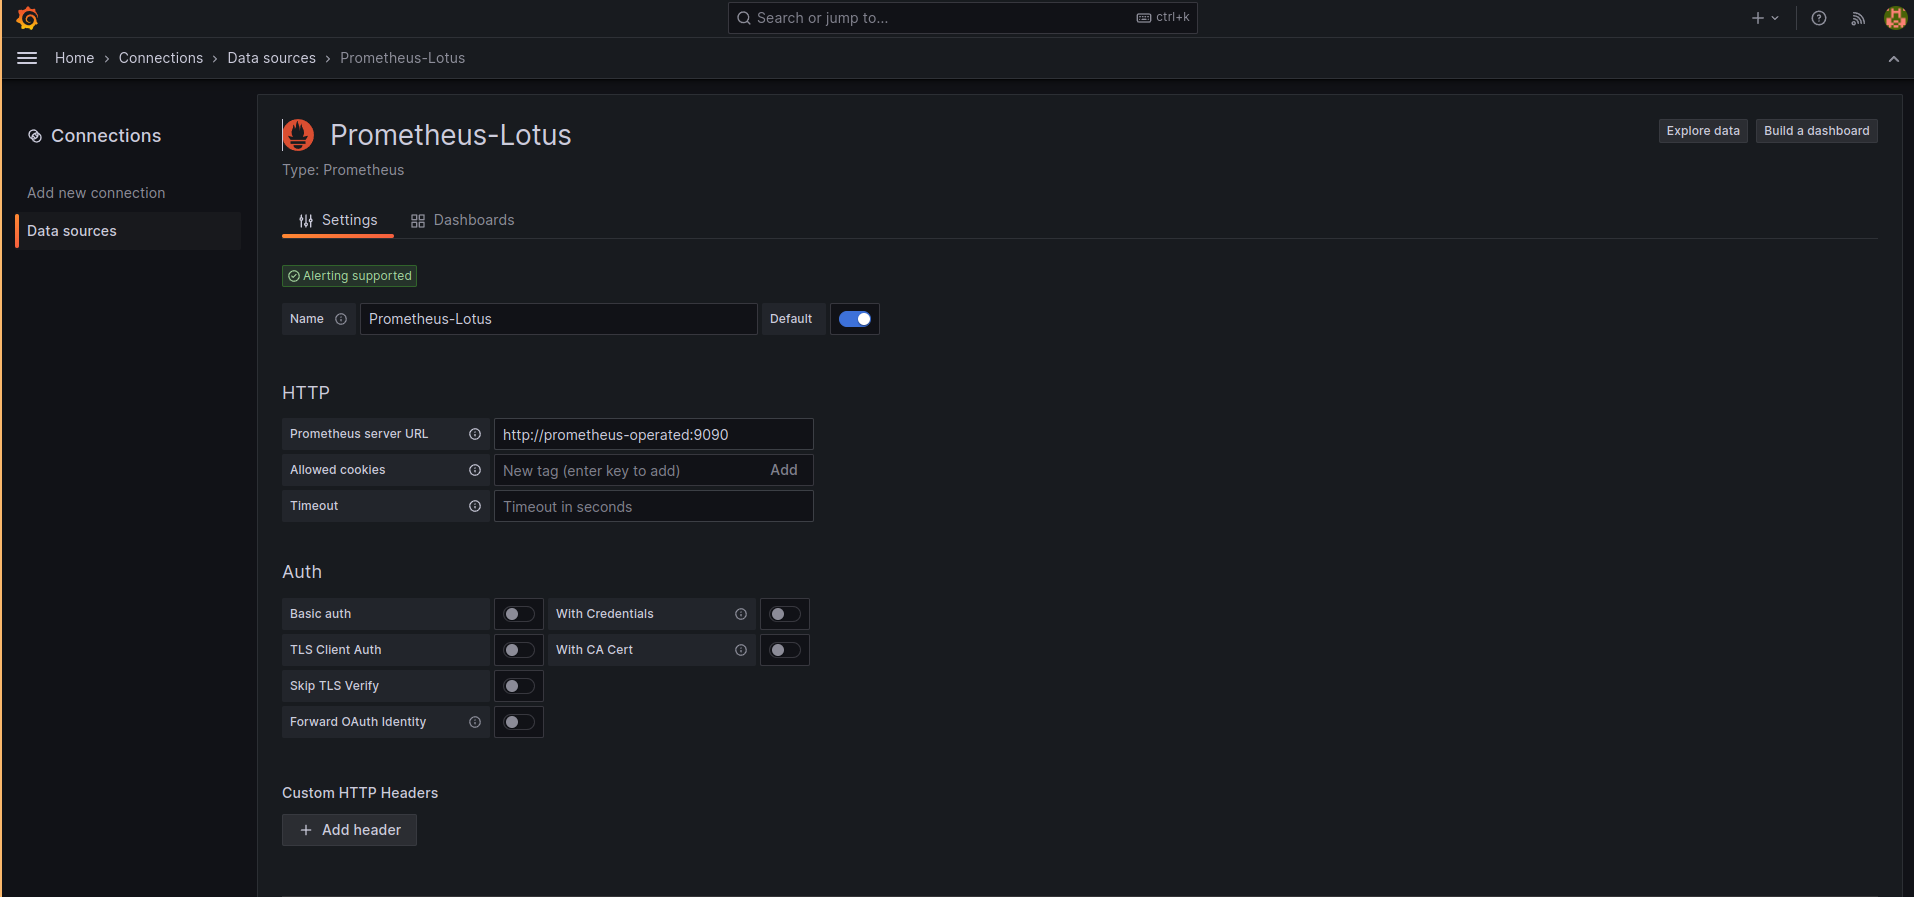Click info icon beside Prometheus server URL

pos(475,434)
